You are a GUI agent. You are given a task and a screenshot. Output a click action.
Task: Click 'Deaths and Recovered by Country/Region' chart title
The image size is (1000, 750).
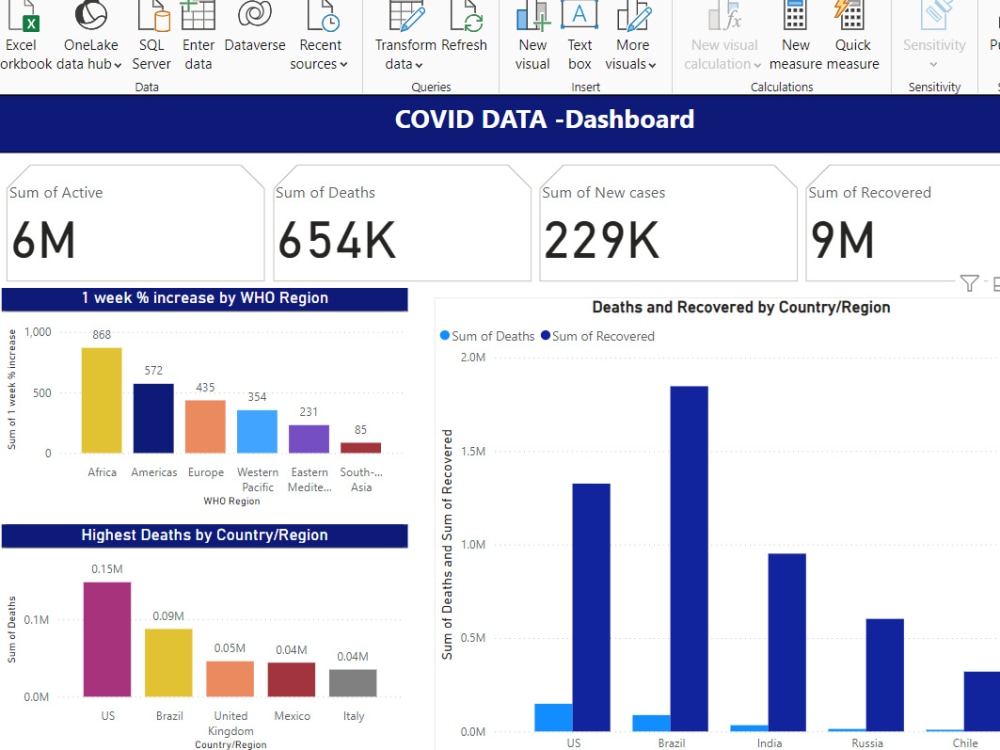pos(741,307)
